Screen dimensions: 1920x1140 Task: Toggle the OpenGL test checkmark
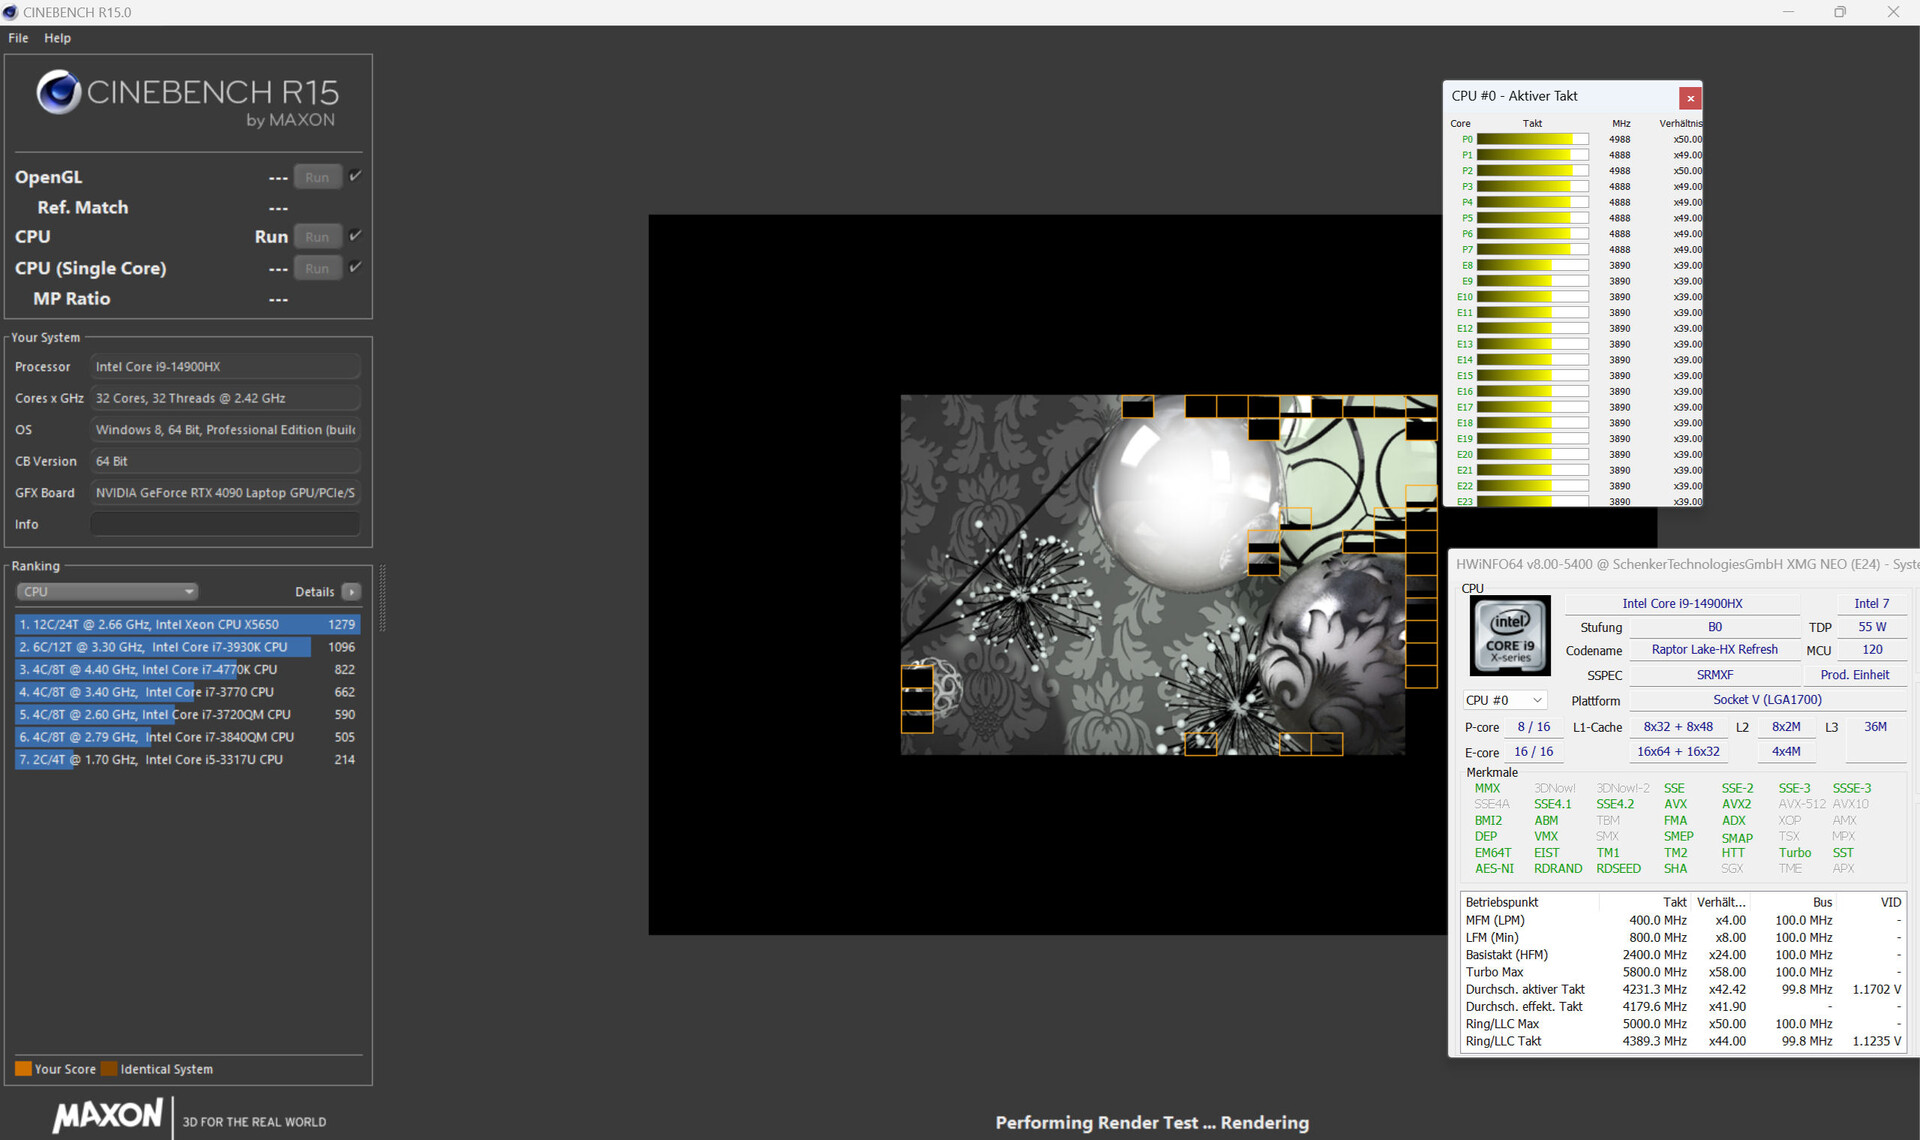click(355, 176)
